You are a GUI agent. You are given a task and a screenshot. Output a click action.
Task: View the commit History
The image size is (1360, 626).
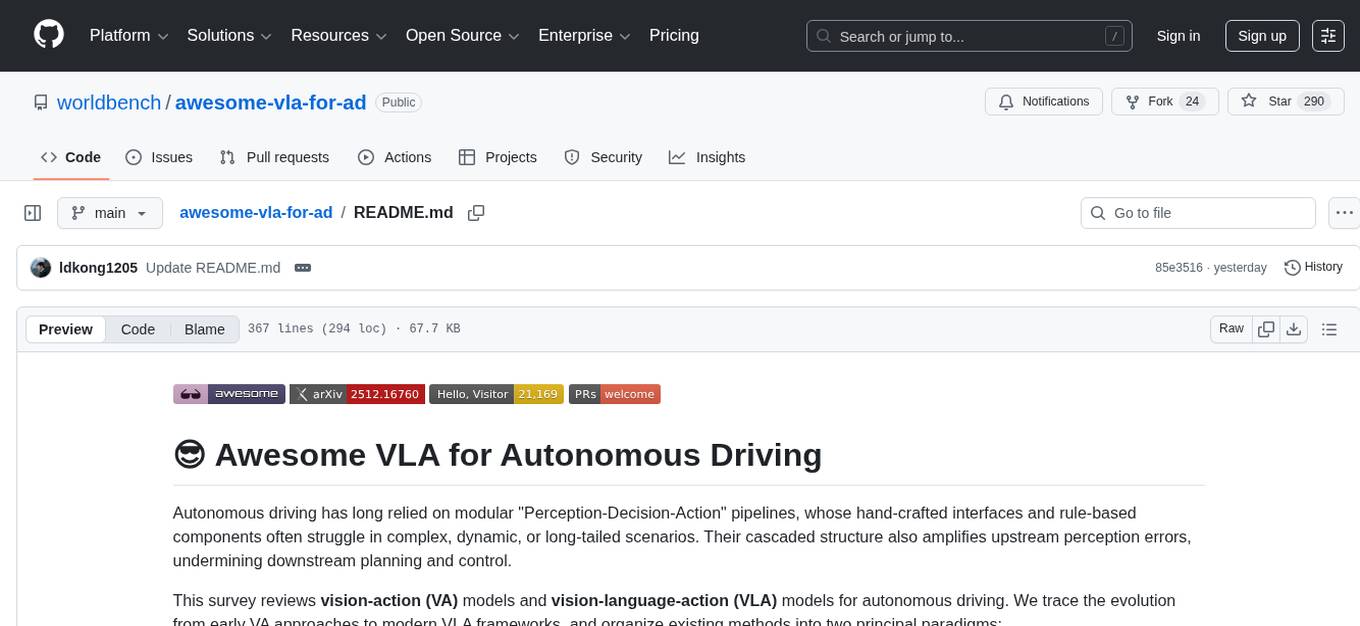(x=1313, y=267)
